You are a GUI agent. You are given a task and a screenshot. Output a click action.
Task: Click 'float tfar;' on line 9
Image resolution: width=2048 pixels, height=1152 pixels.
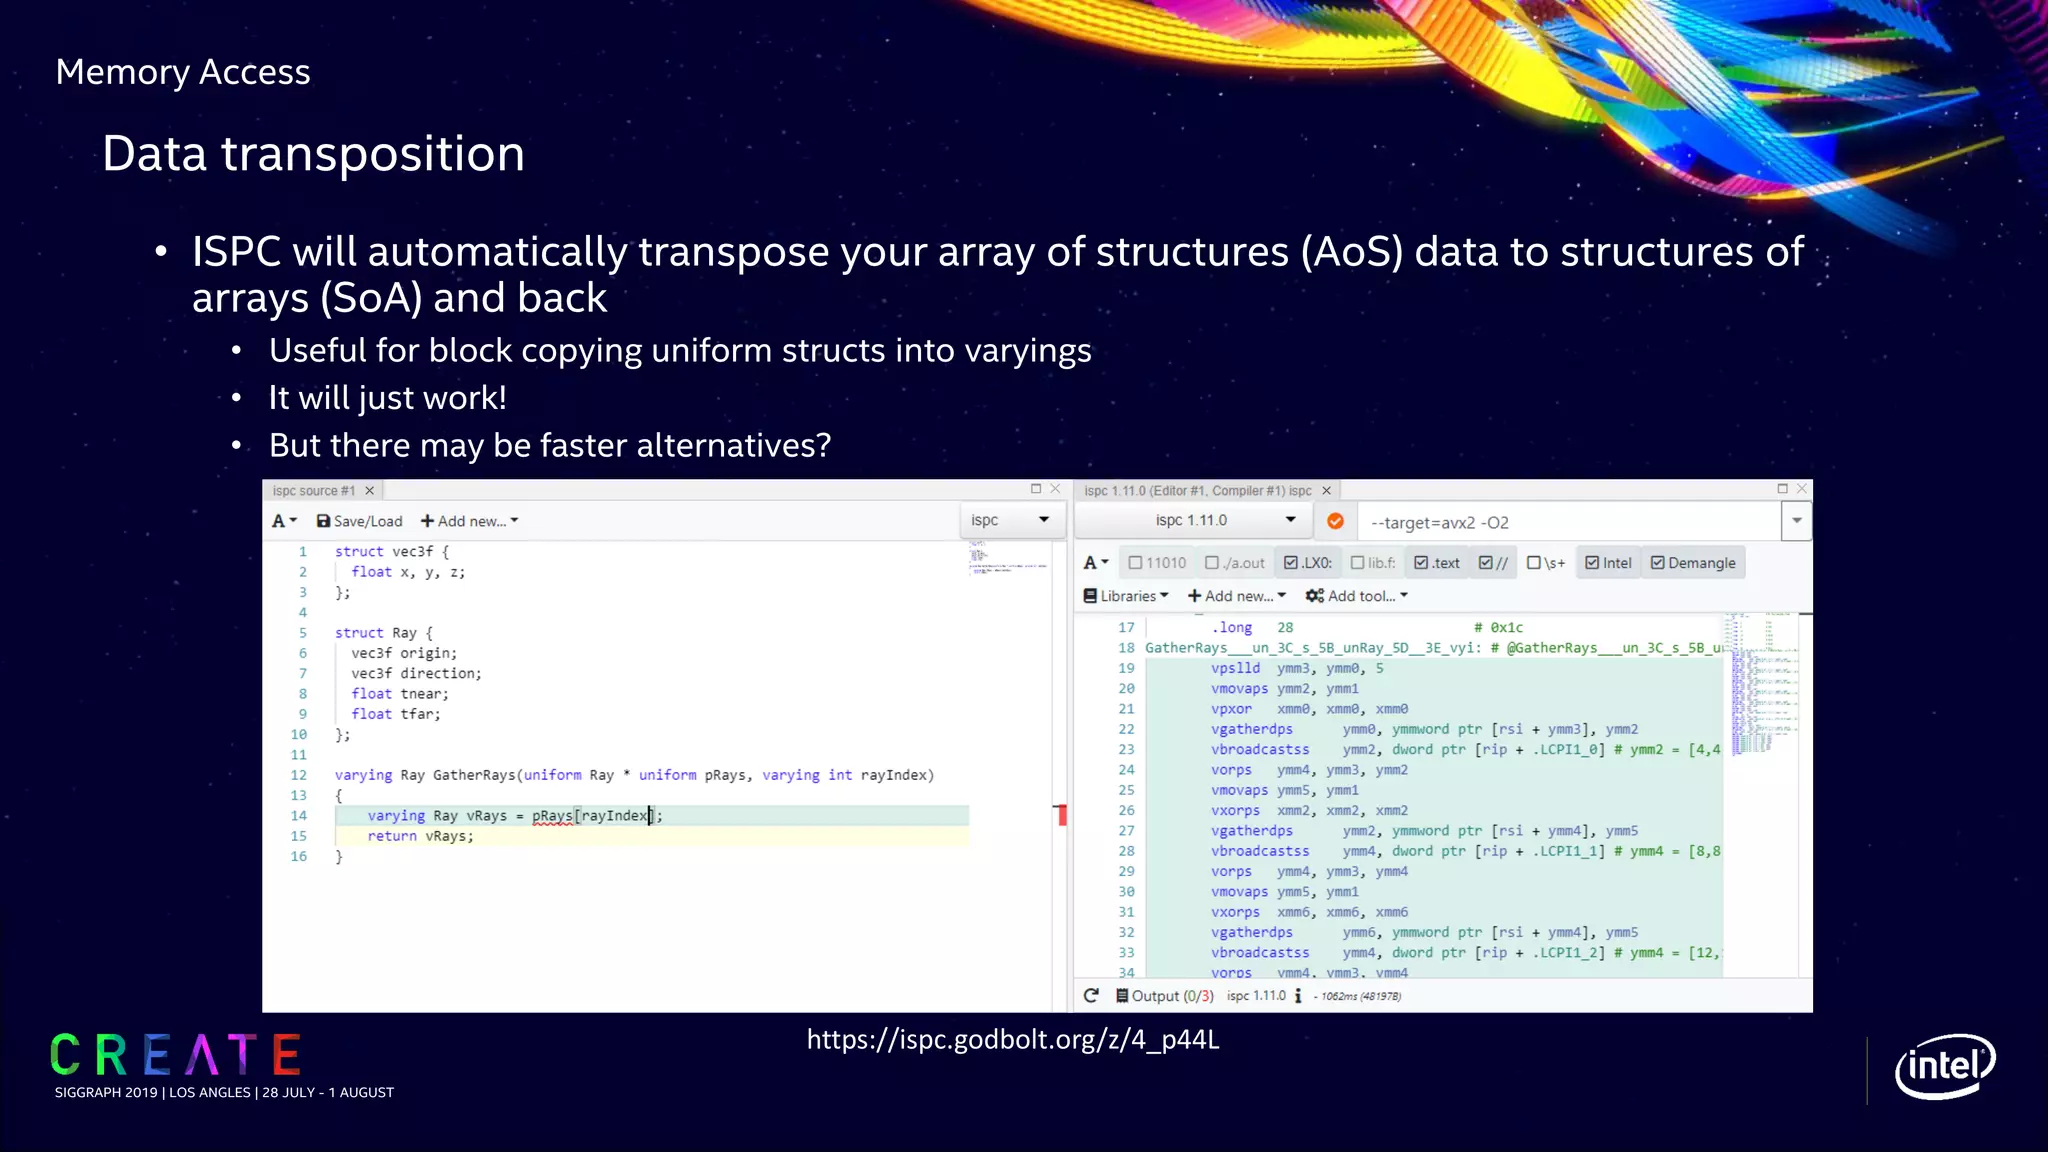point(396,714)
